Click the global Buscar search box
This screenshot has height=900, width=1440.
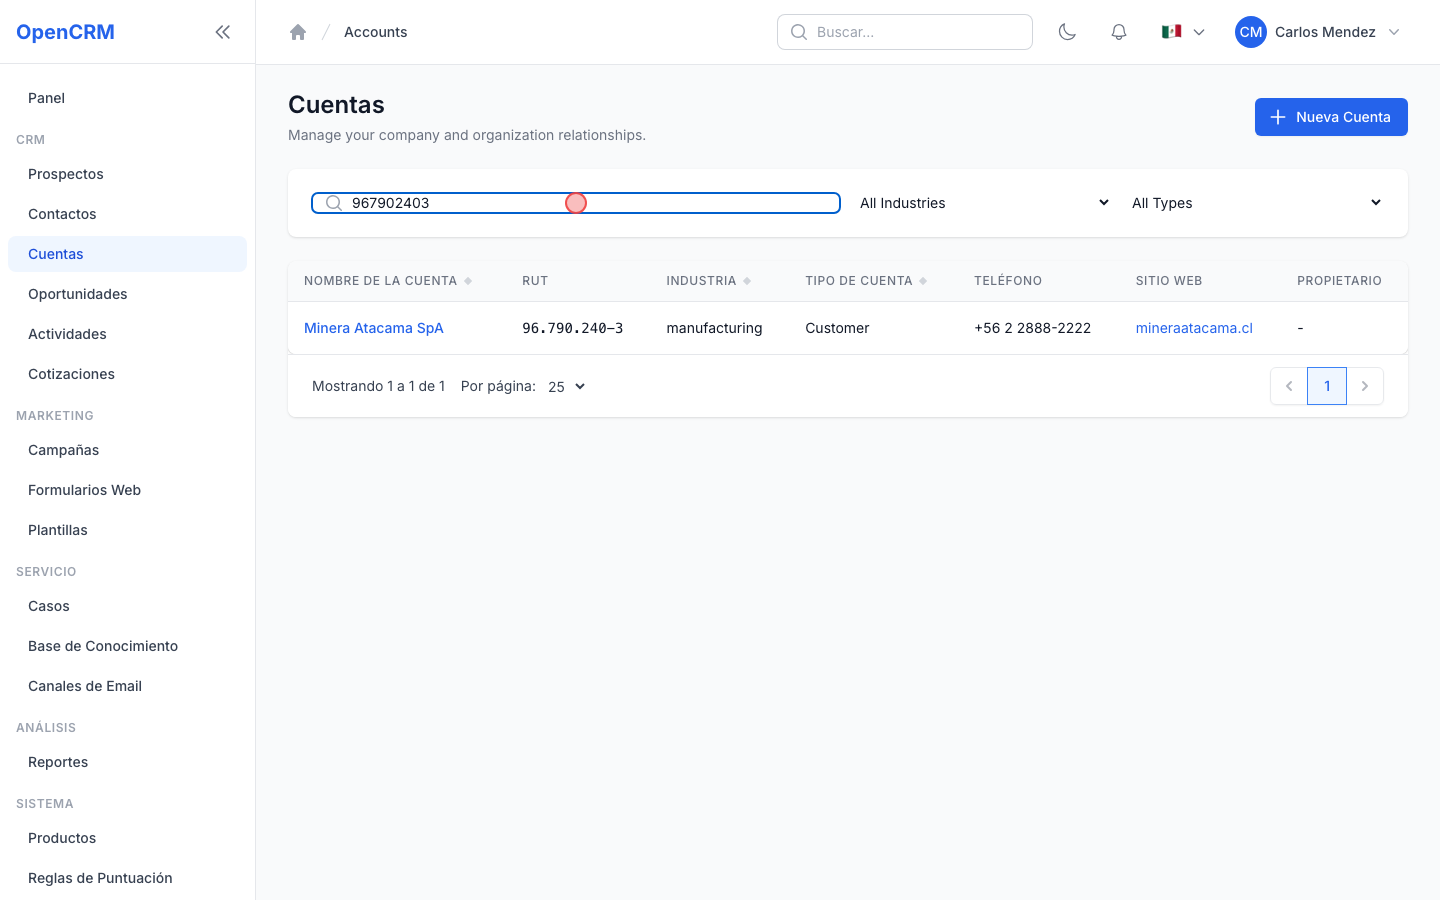pyautogui.click(x=905, y=32)
